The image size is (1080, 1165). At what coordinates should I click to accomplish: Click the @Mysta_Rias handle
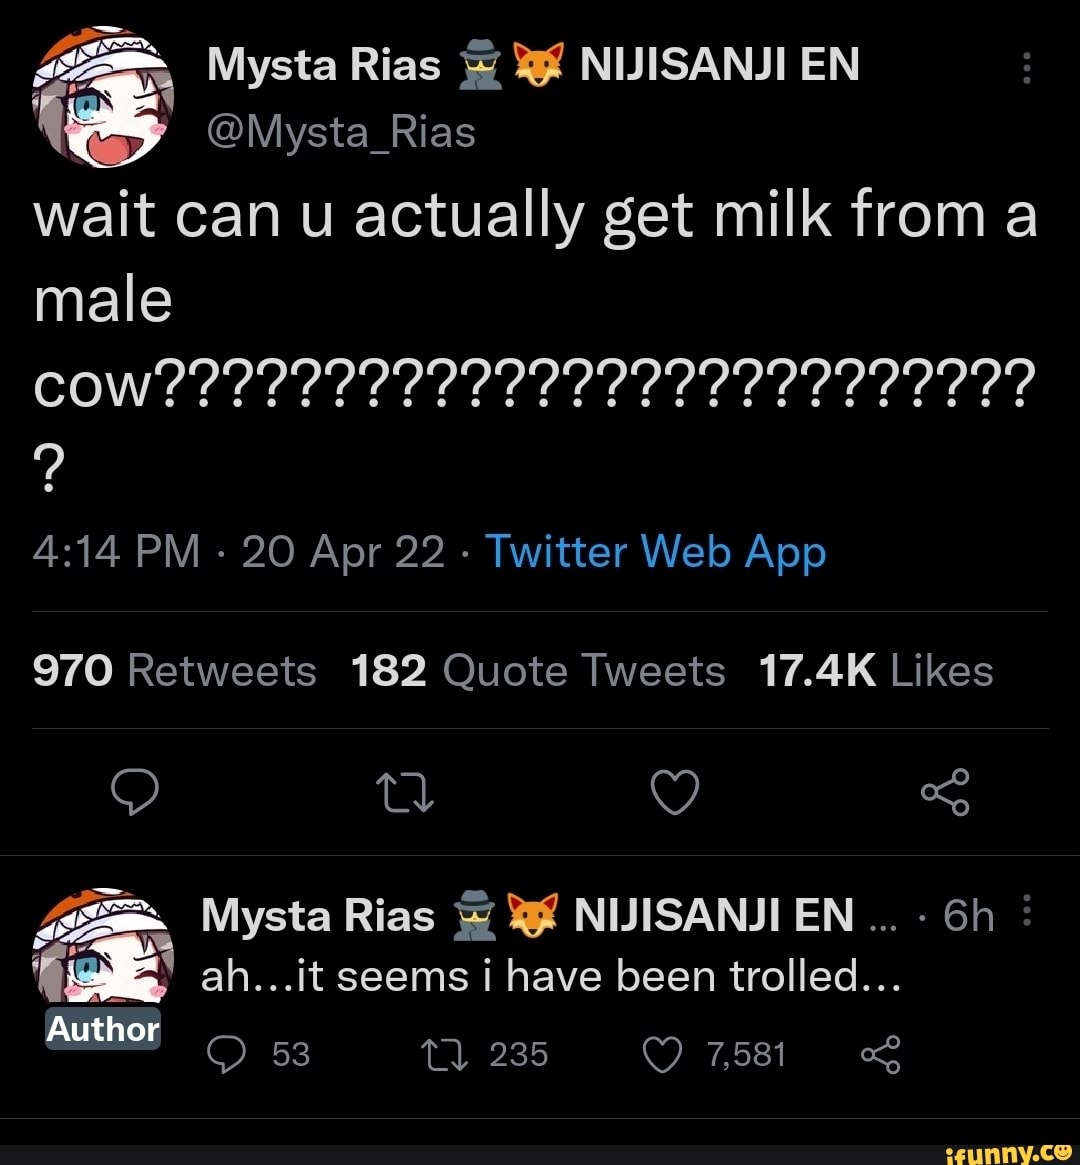point(340,130)
